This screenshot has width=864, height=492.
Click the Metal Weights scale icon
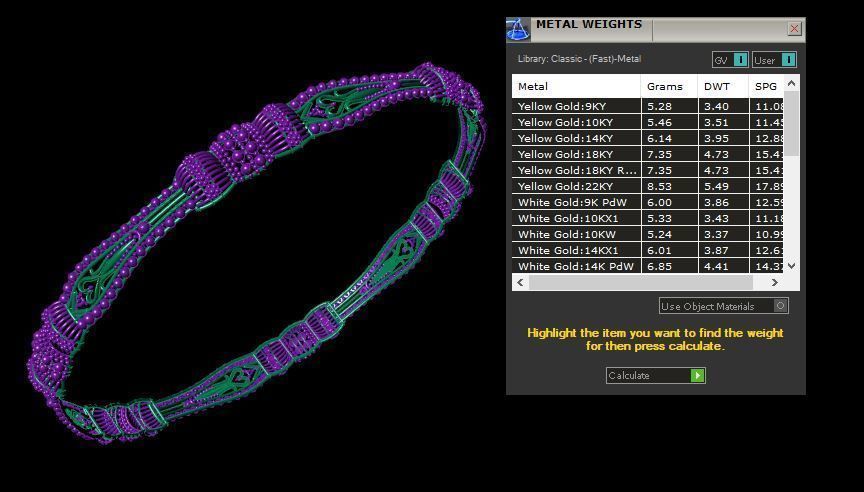point(518,30)
